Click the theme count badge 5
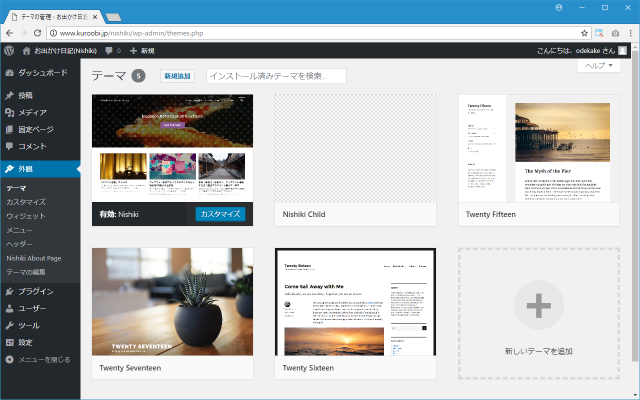This screenshot has height=400, width=640. pos(138,76)
